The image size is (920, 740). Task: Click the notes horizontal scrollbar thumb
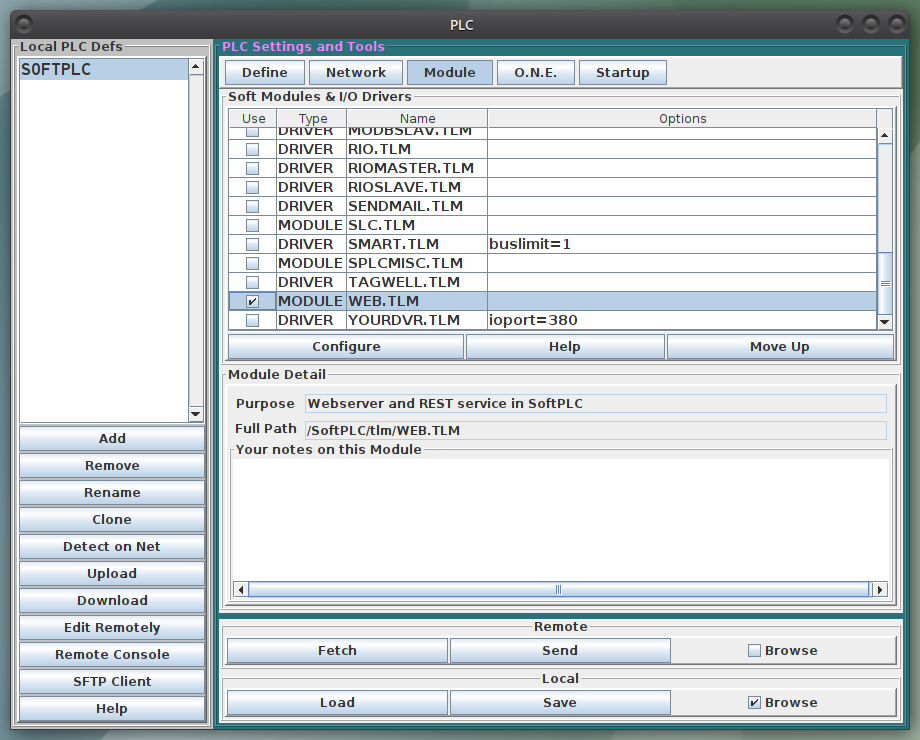click(x=559, y=589)
